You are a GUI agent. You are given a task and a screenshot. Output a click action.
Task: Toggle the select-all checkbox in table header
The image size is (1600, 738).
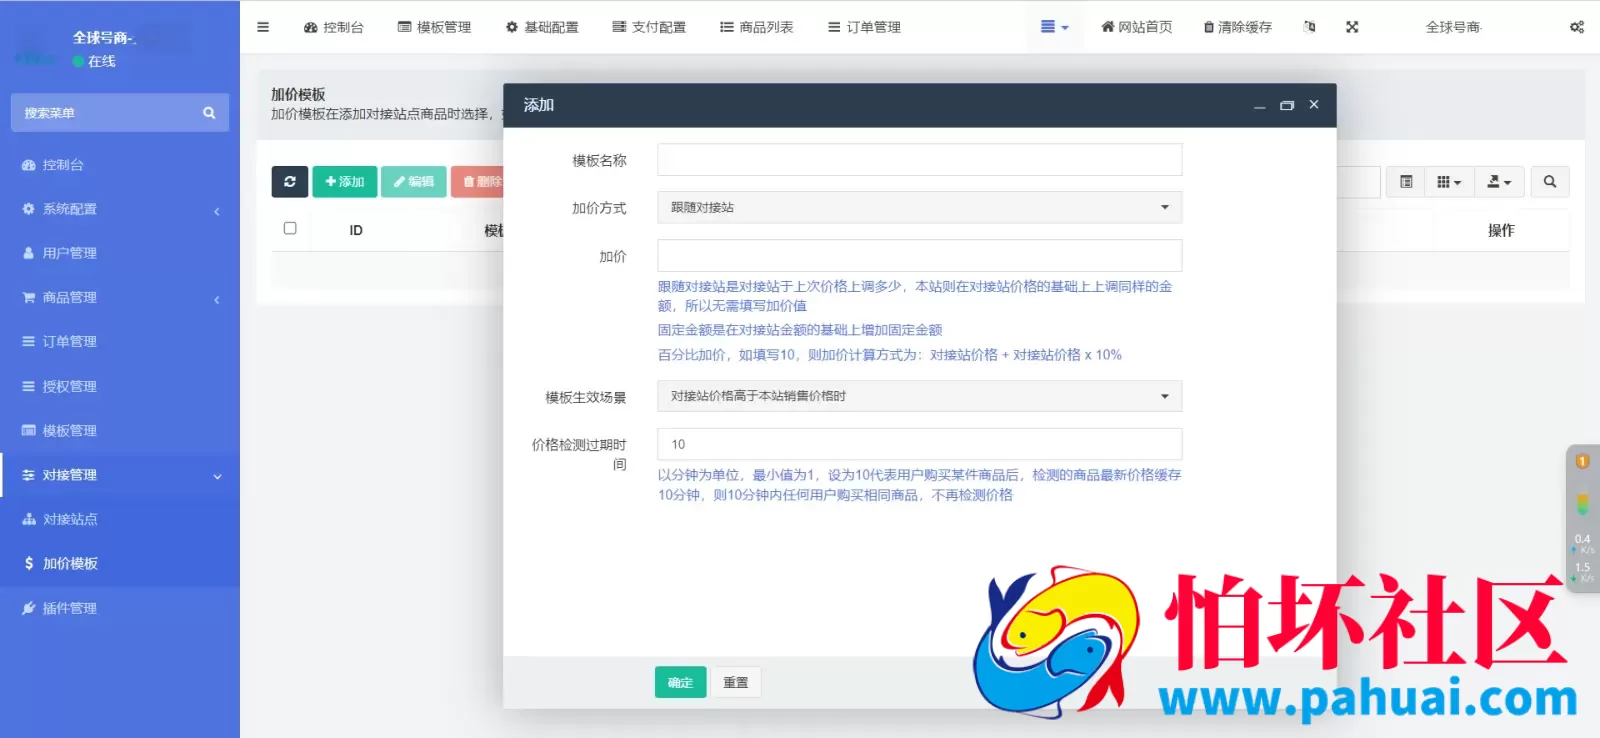point(290,228)
